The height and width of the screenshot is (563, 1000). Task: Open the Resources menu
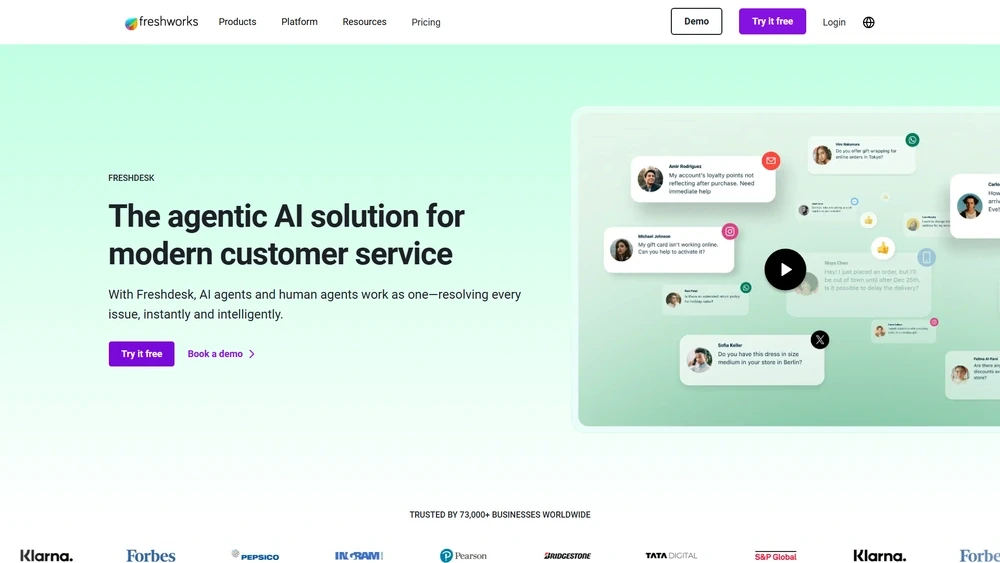tap(364, 22)
